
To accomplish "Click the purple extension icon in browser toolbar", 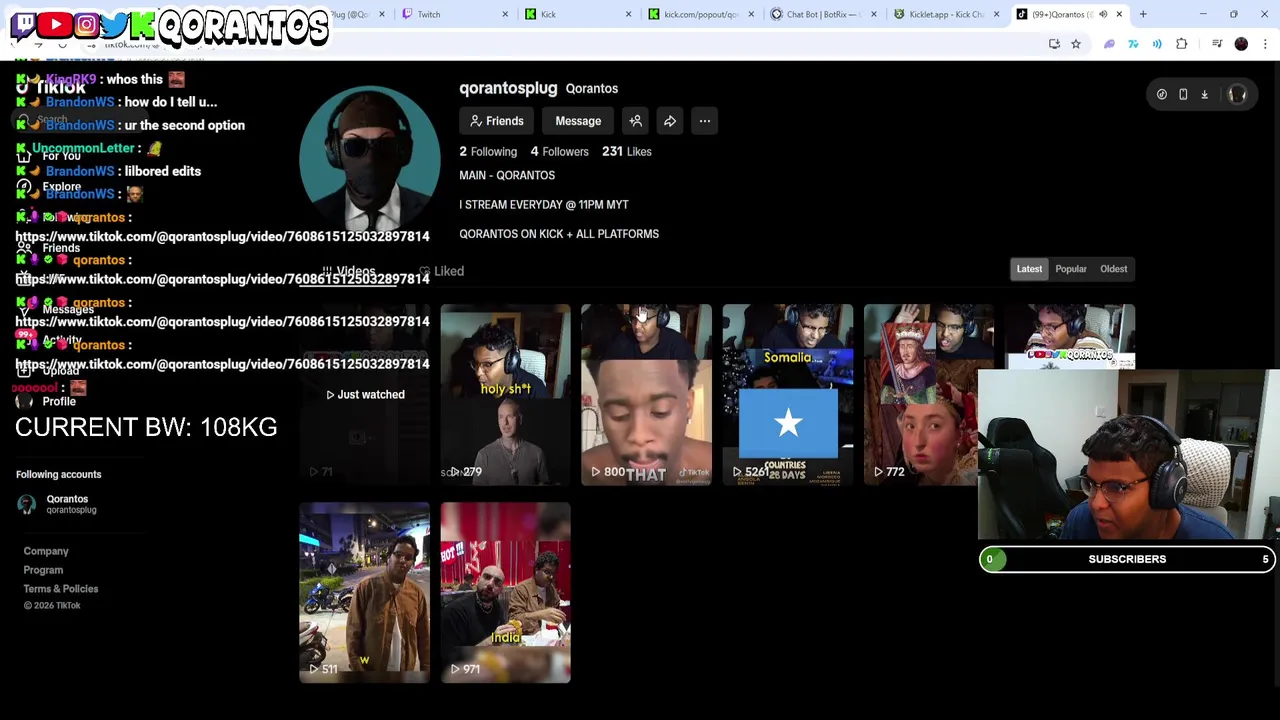I will [x=1109, y=44].
